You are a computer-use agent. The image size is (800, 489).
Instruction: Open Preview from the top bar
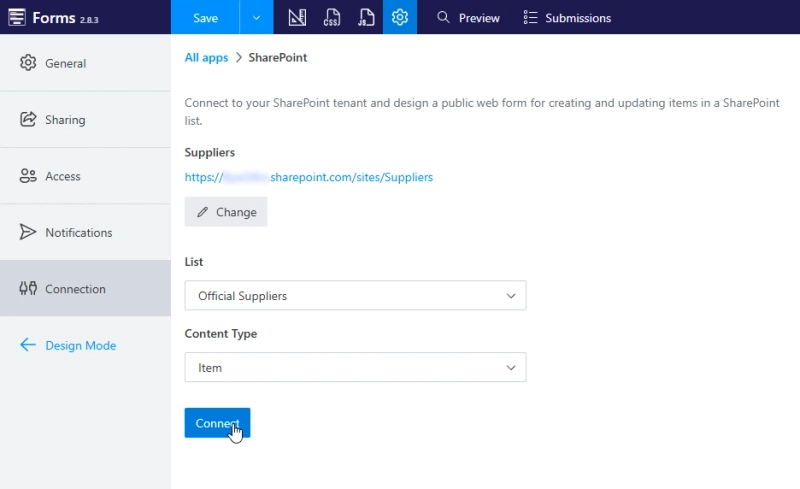(468, 17)
